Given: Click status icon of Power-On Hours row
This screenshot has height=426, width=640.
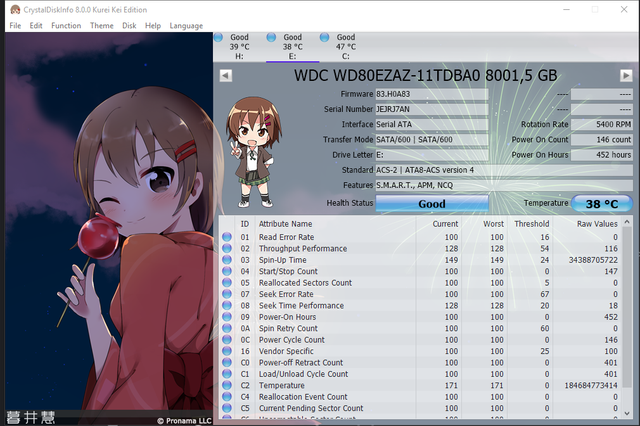Looking at the screenshot, I should coord(227,317).
